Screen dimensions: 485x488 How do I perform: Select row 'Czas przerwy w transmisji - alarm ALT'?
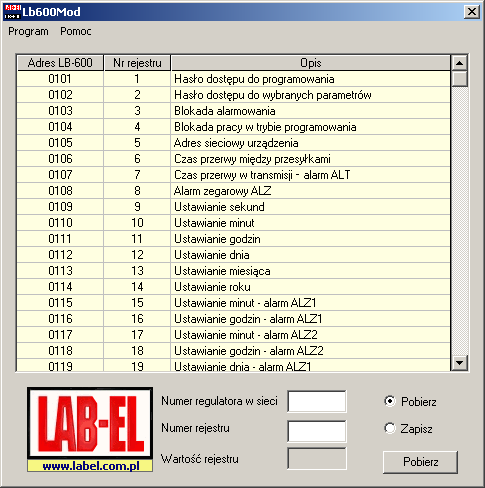coord(233,175)
